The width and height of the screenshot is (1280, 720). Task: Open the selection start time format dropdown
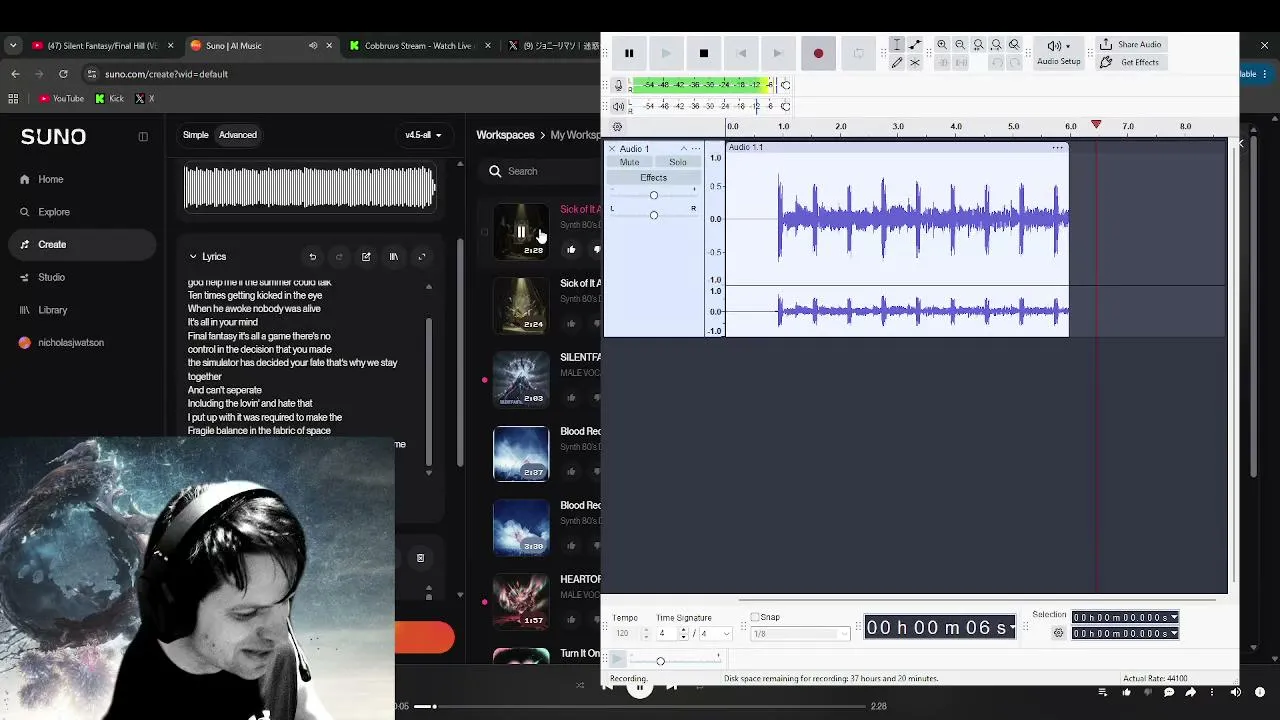click(1174, 618)
